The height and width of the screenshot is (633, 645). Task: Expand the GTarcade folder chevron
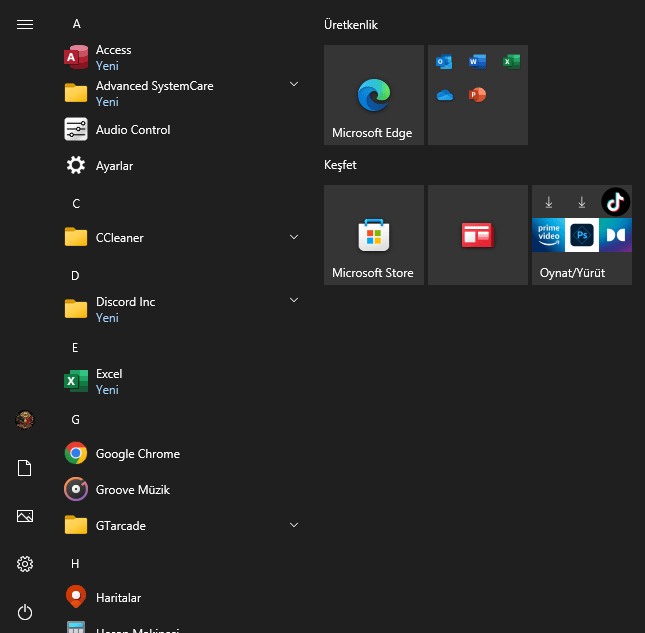click(x=294, y=525)
